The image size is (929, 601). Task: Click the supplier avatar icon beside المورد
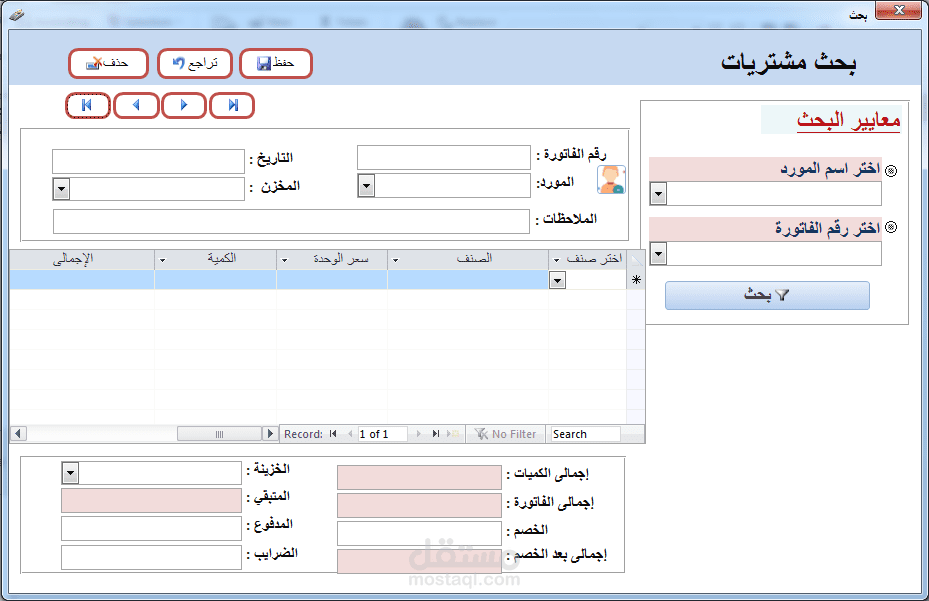pos(610,180)
